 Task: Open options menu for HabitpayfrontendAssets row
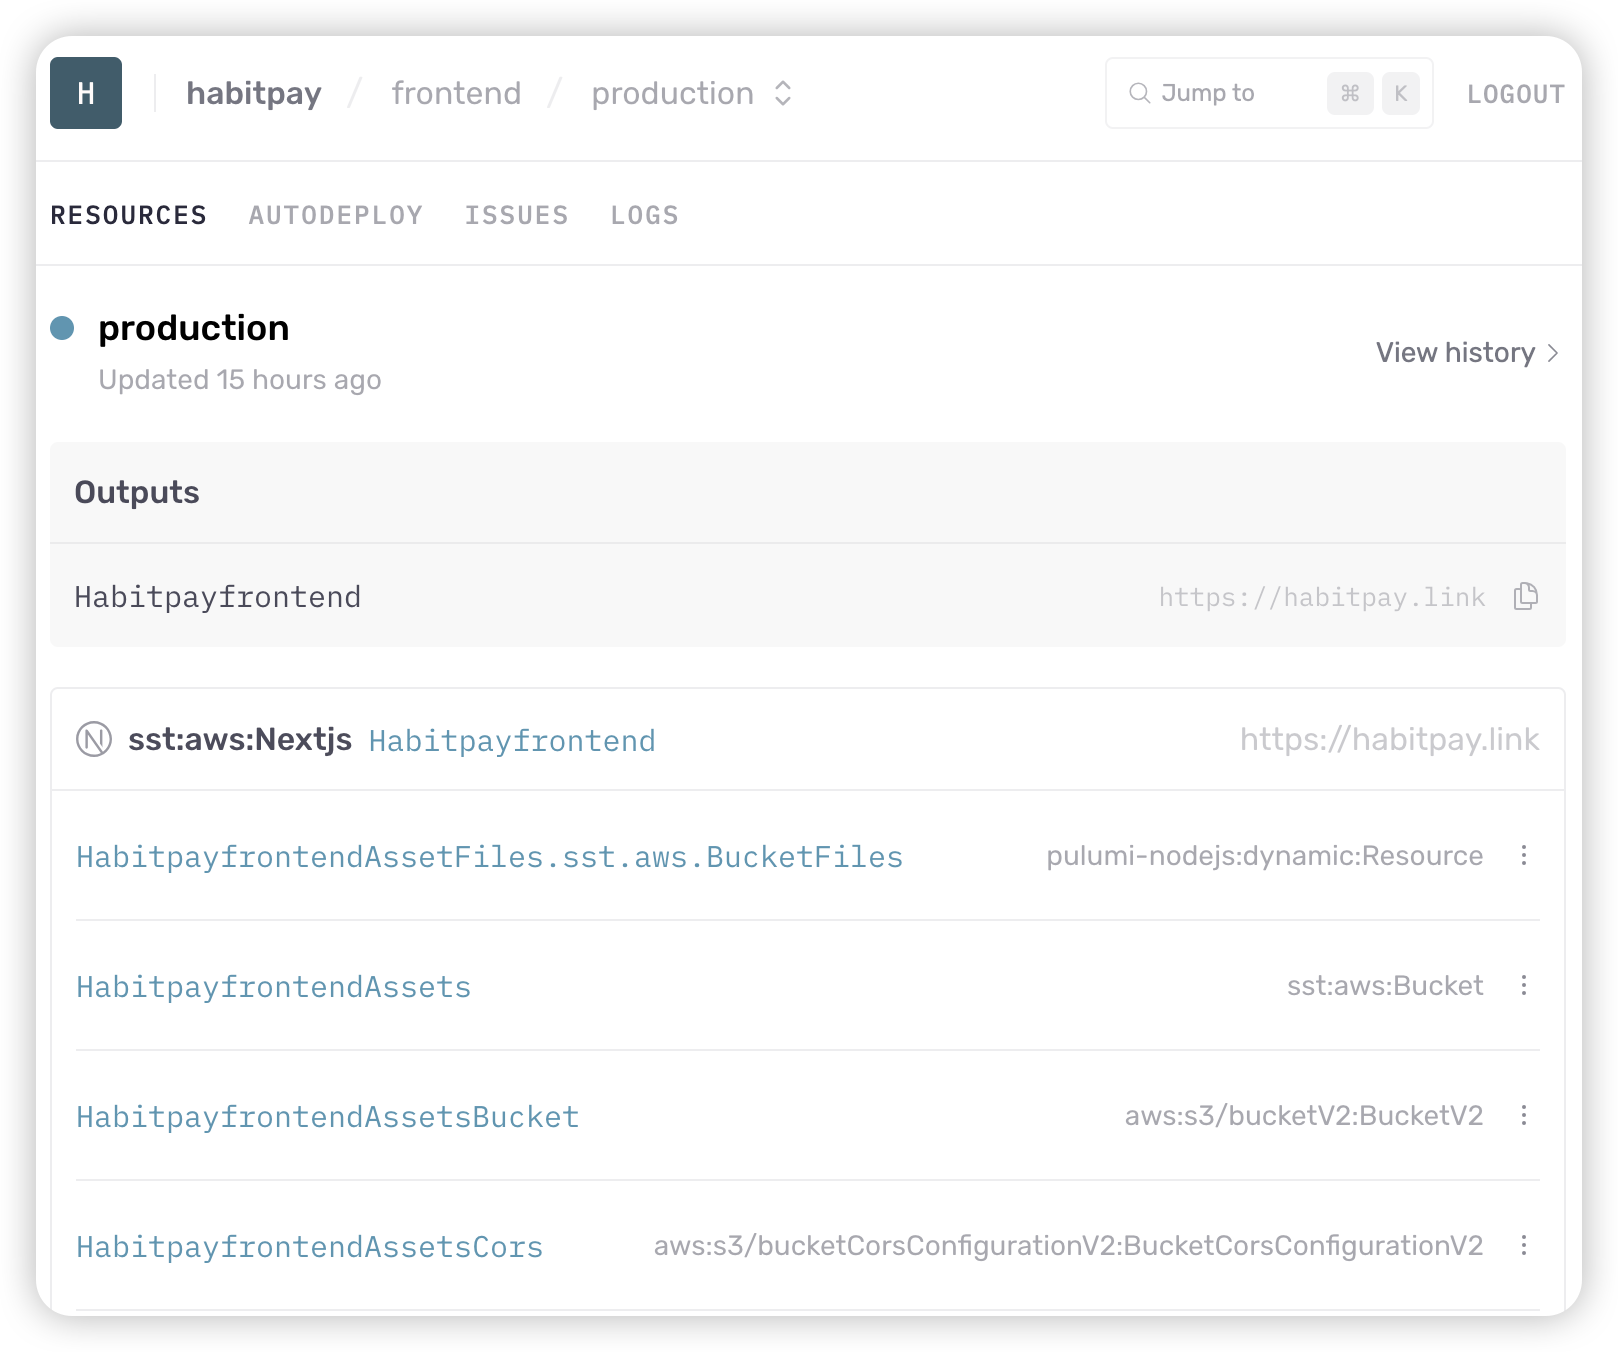click(x=1524, y=986)
